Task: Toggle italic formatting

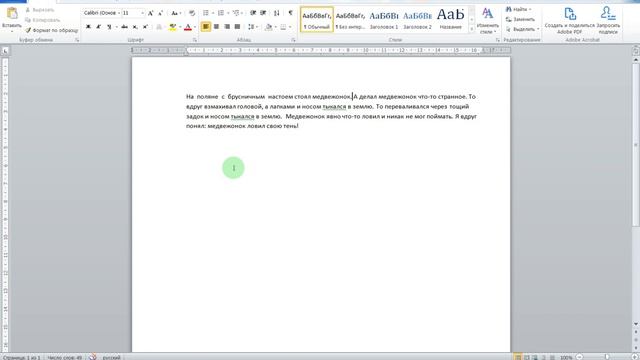Action: coord(98,27)
